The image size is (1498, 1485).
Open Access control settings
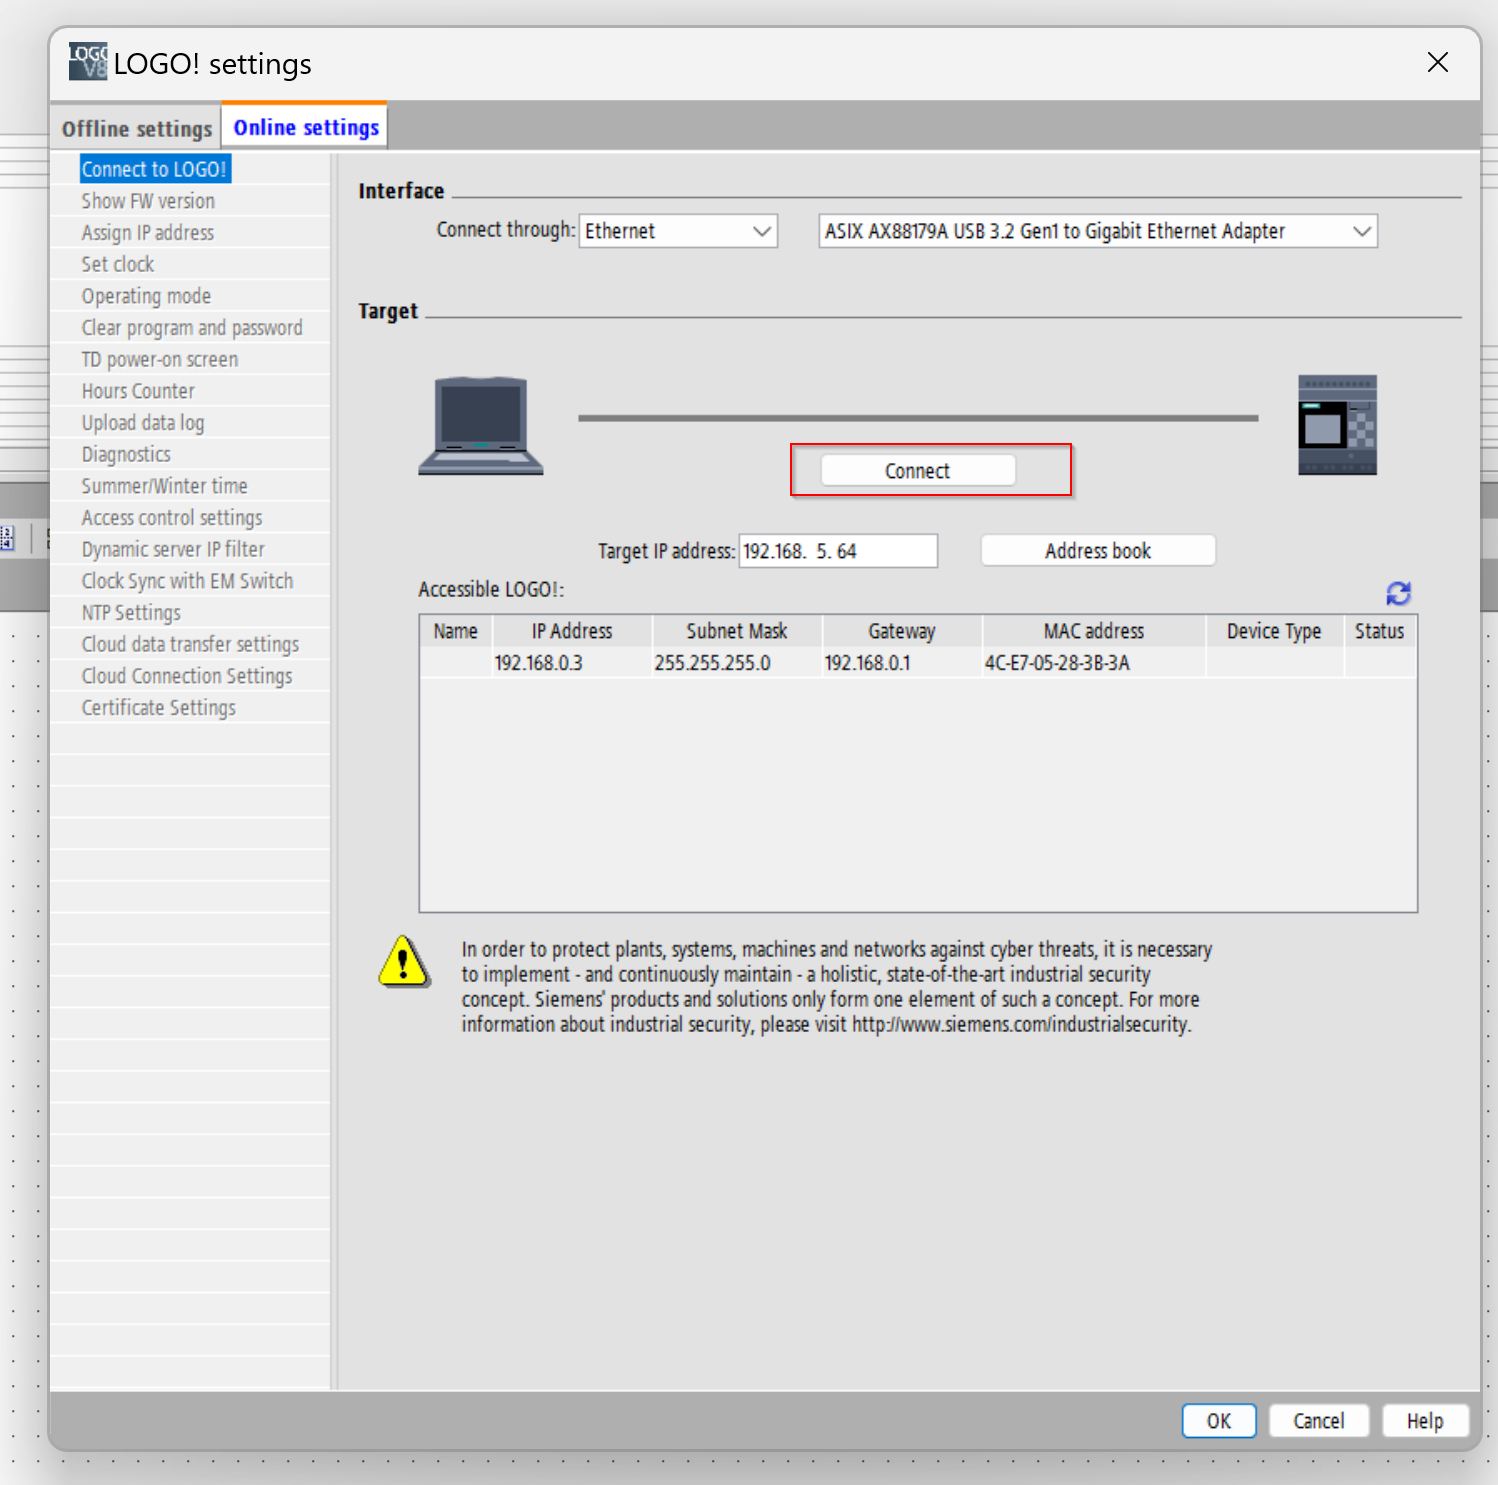pos(172,518)
